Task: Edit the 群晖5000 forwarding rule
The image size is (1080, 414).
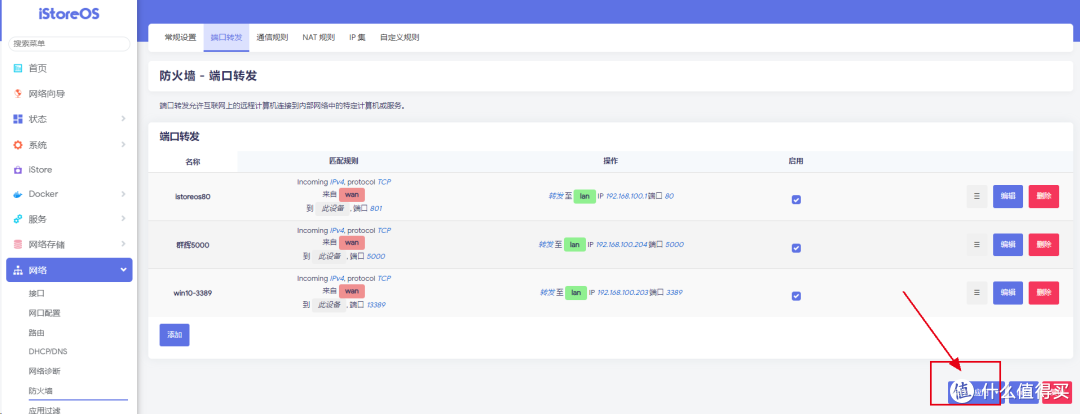Action: (1008, 245)
